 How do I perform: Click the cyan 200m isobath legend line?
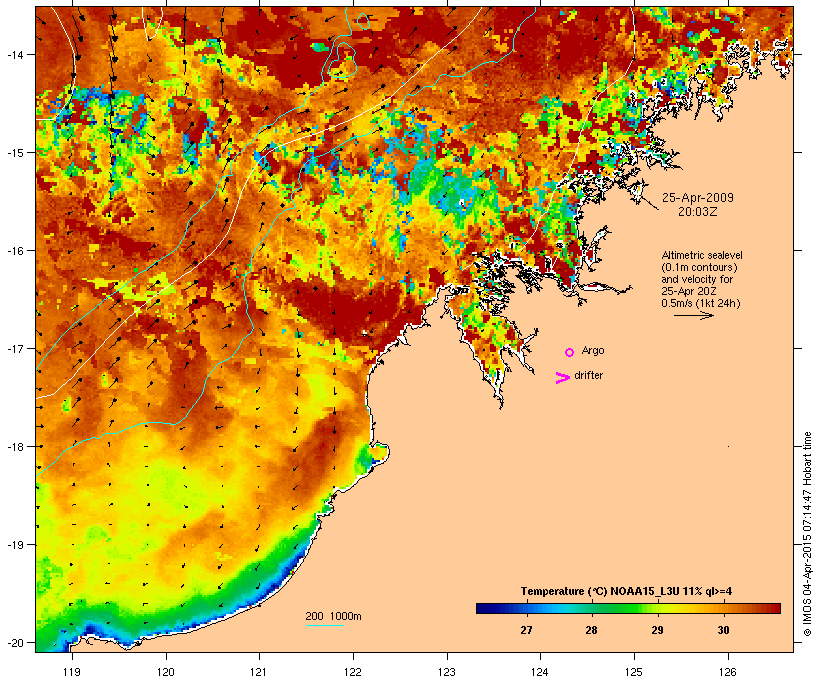[325, 625]
